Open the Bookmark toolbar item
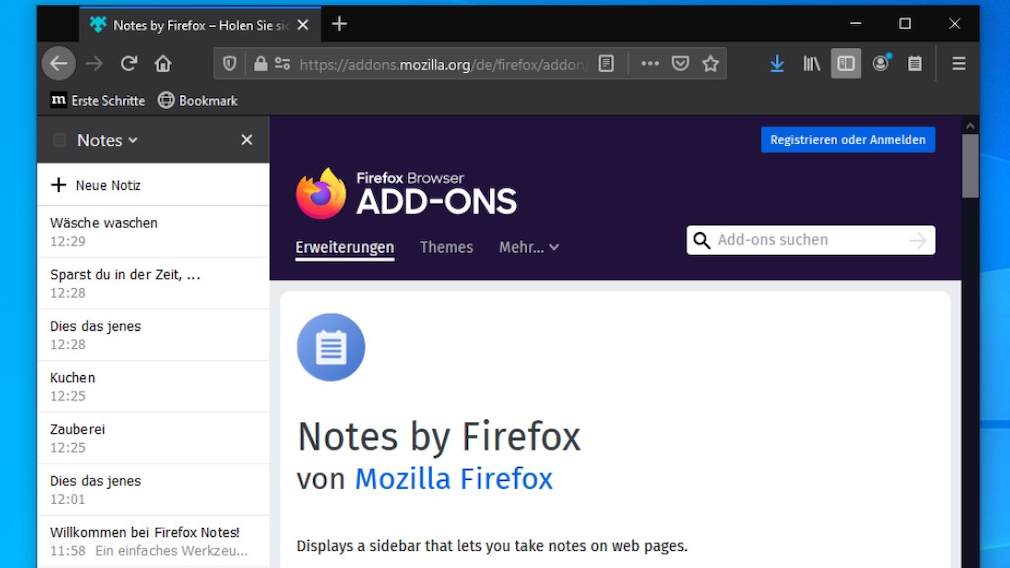 click(x=198, y=100)
